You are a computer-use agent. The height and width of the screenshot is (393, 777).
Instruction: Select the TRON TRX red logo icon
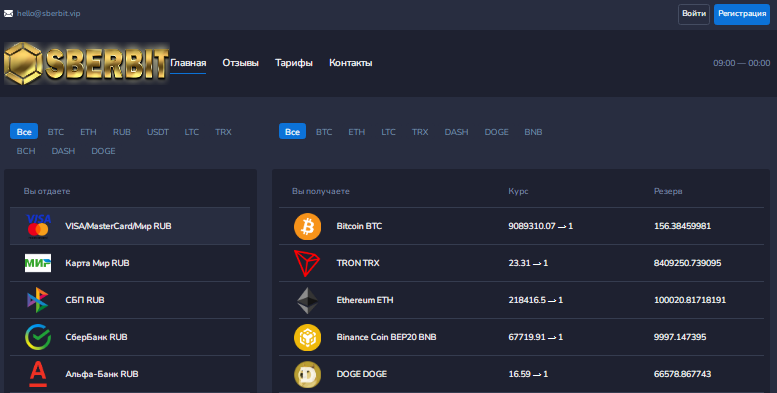click(x=307, y=263)
